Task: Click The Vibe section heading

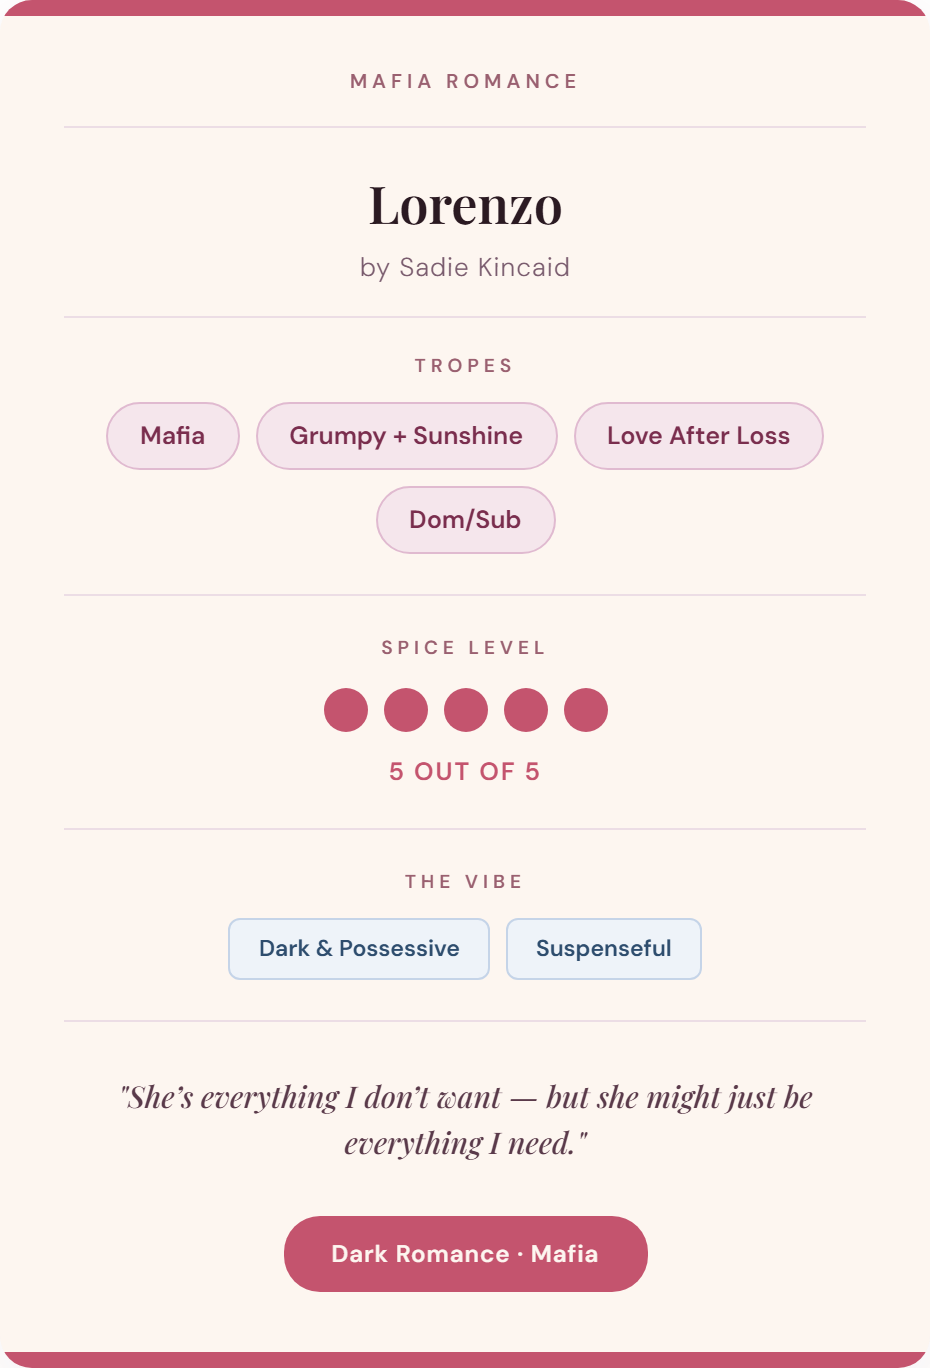Action: click(465, 882)
